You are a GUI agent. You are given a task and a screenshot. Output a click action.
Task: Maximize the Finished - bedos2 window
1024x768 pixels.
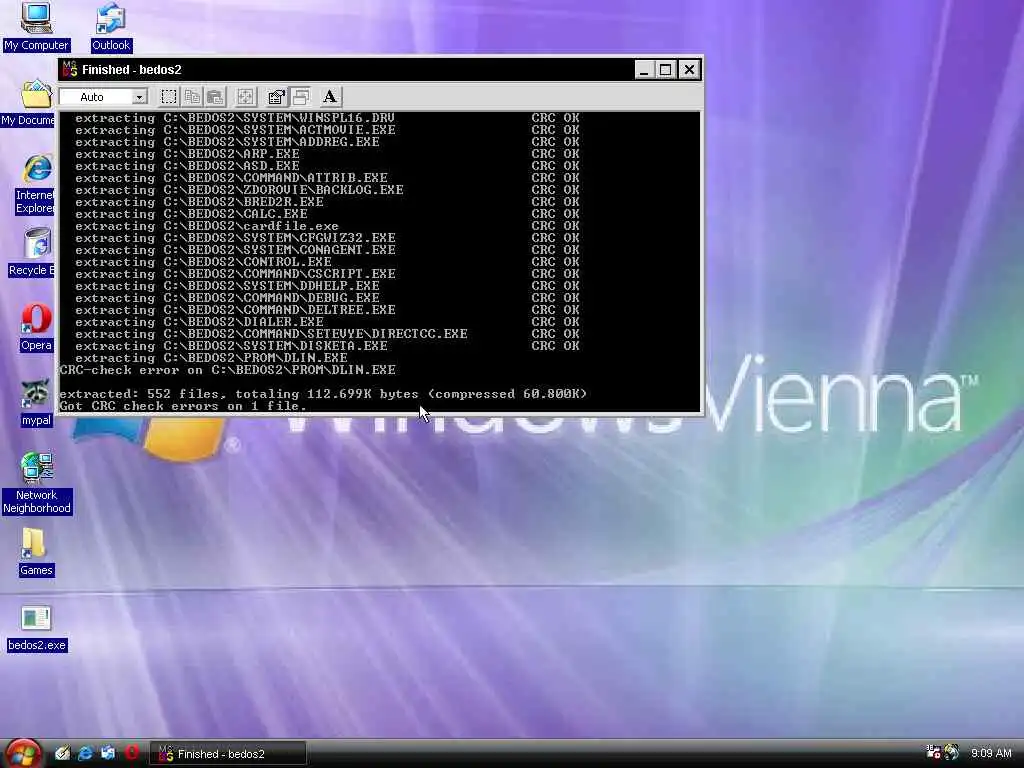(665, 69)
